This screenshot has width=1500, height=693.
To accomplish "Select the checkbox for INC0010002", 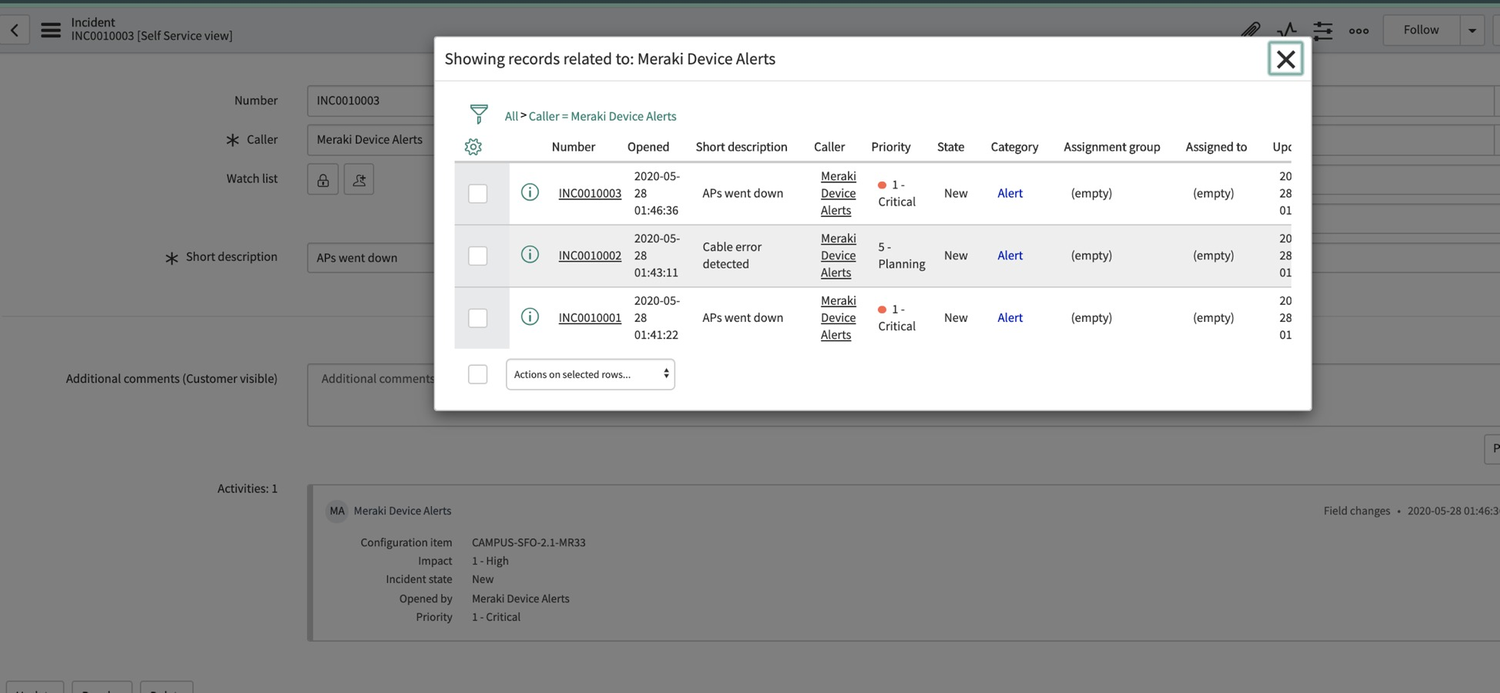I will (478, 255).
